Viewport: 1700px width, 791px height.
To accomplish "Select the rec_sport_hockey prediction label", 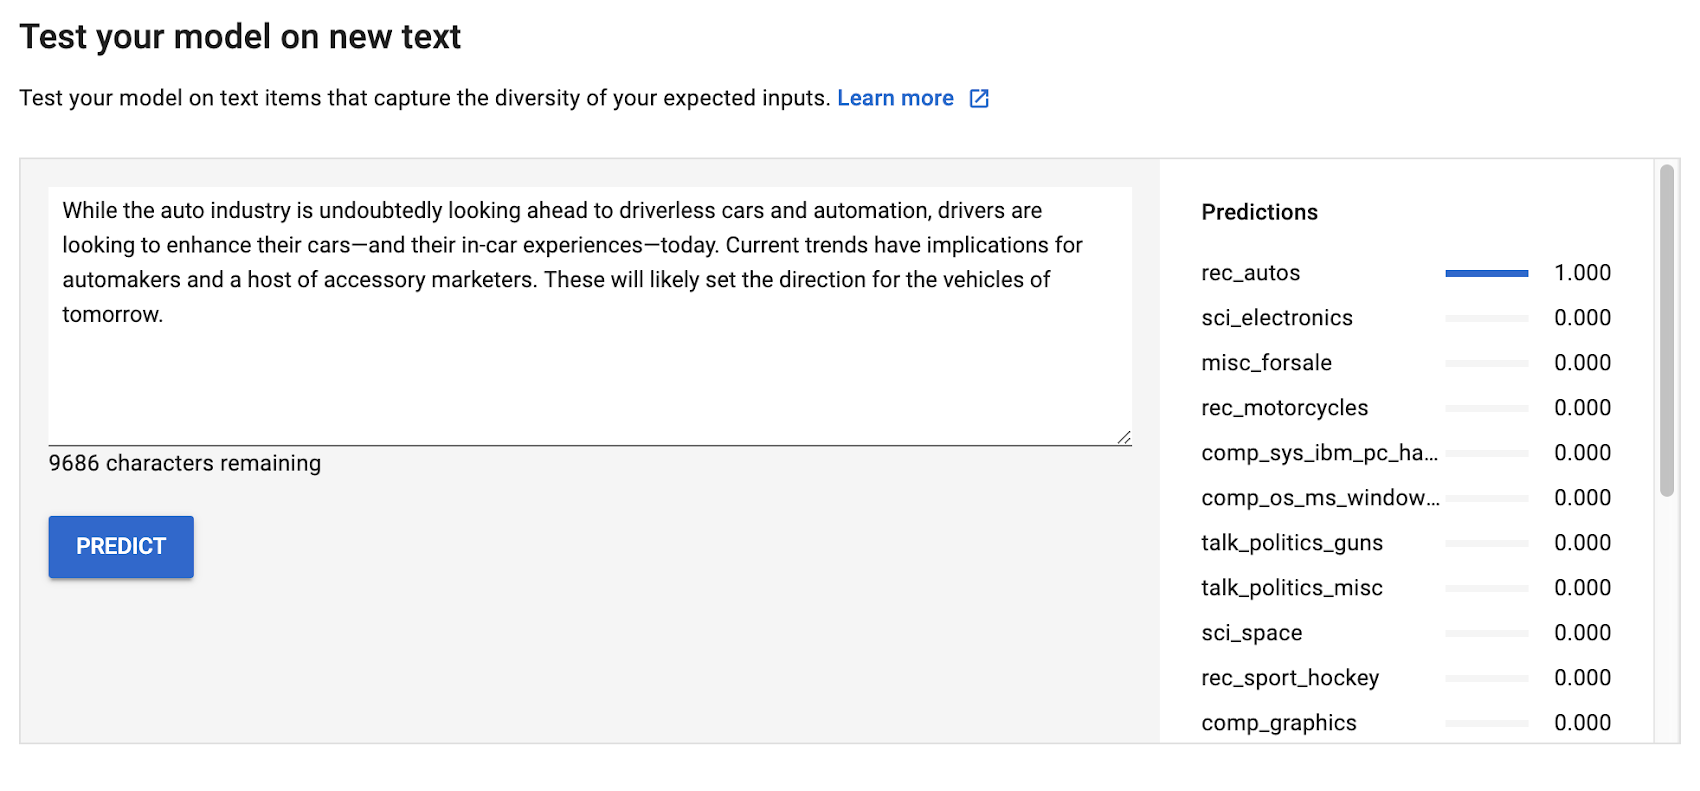I will tap(1290, 678).
